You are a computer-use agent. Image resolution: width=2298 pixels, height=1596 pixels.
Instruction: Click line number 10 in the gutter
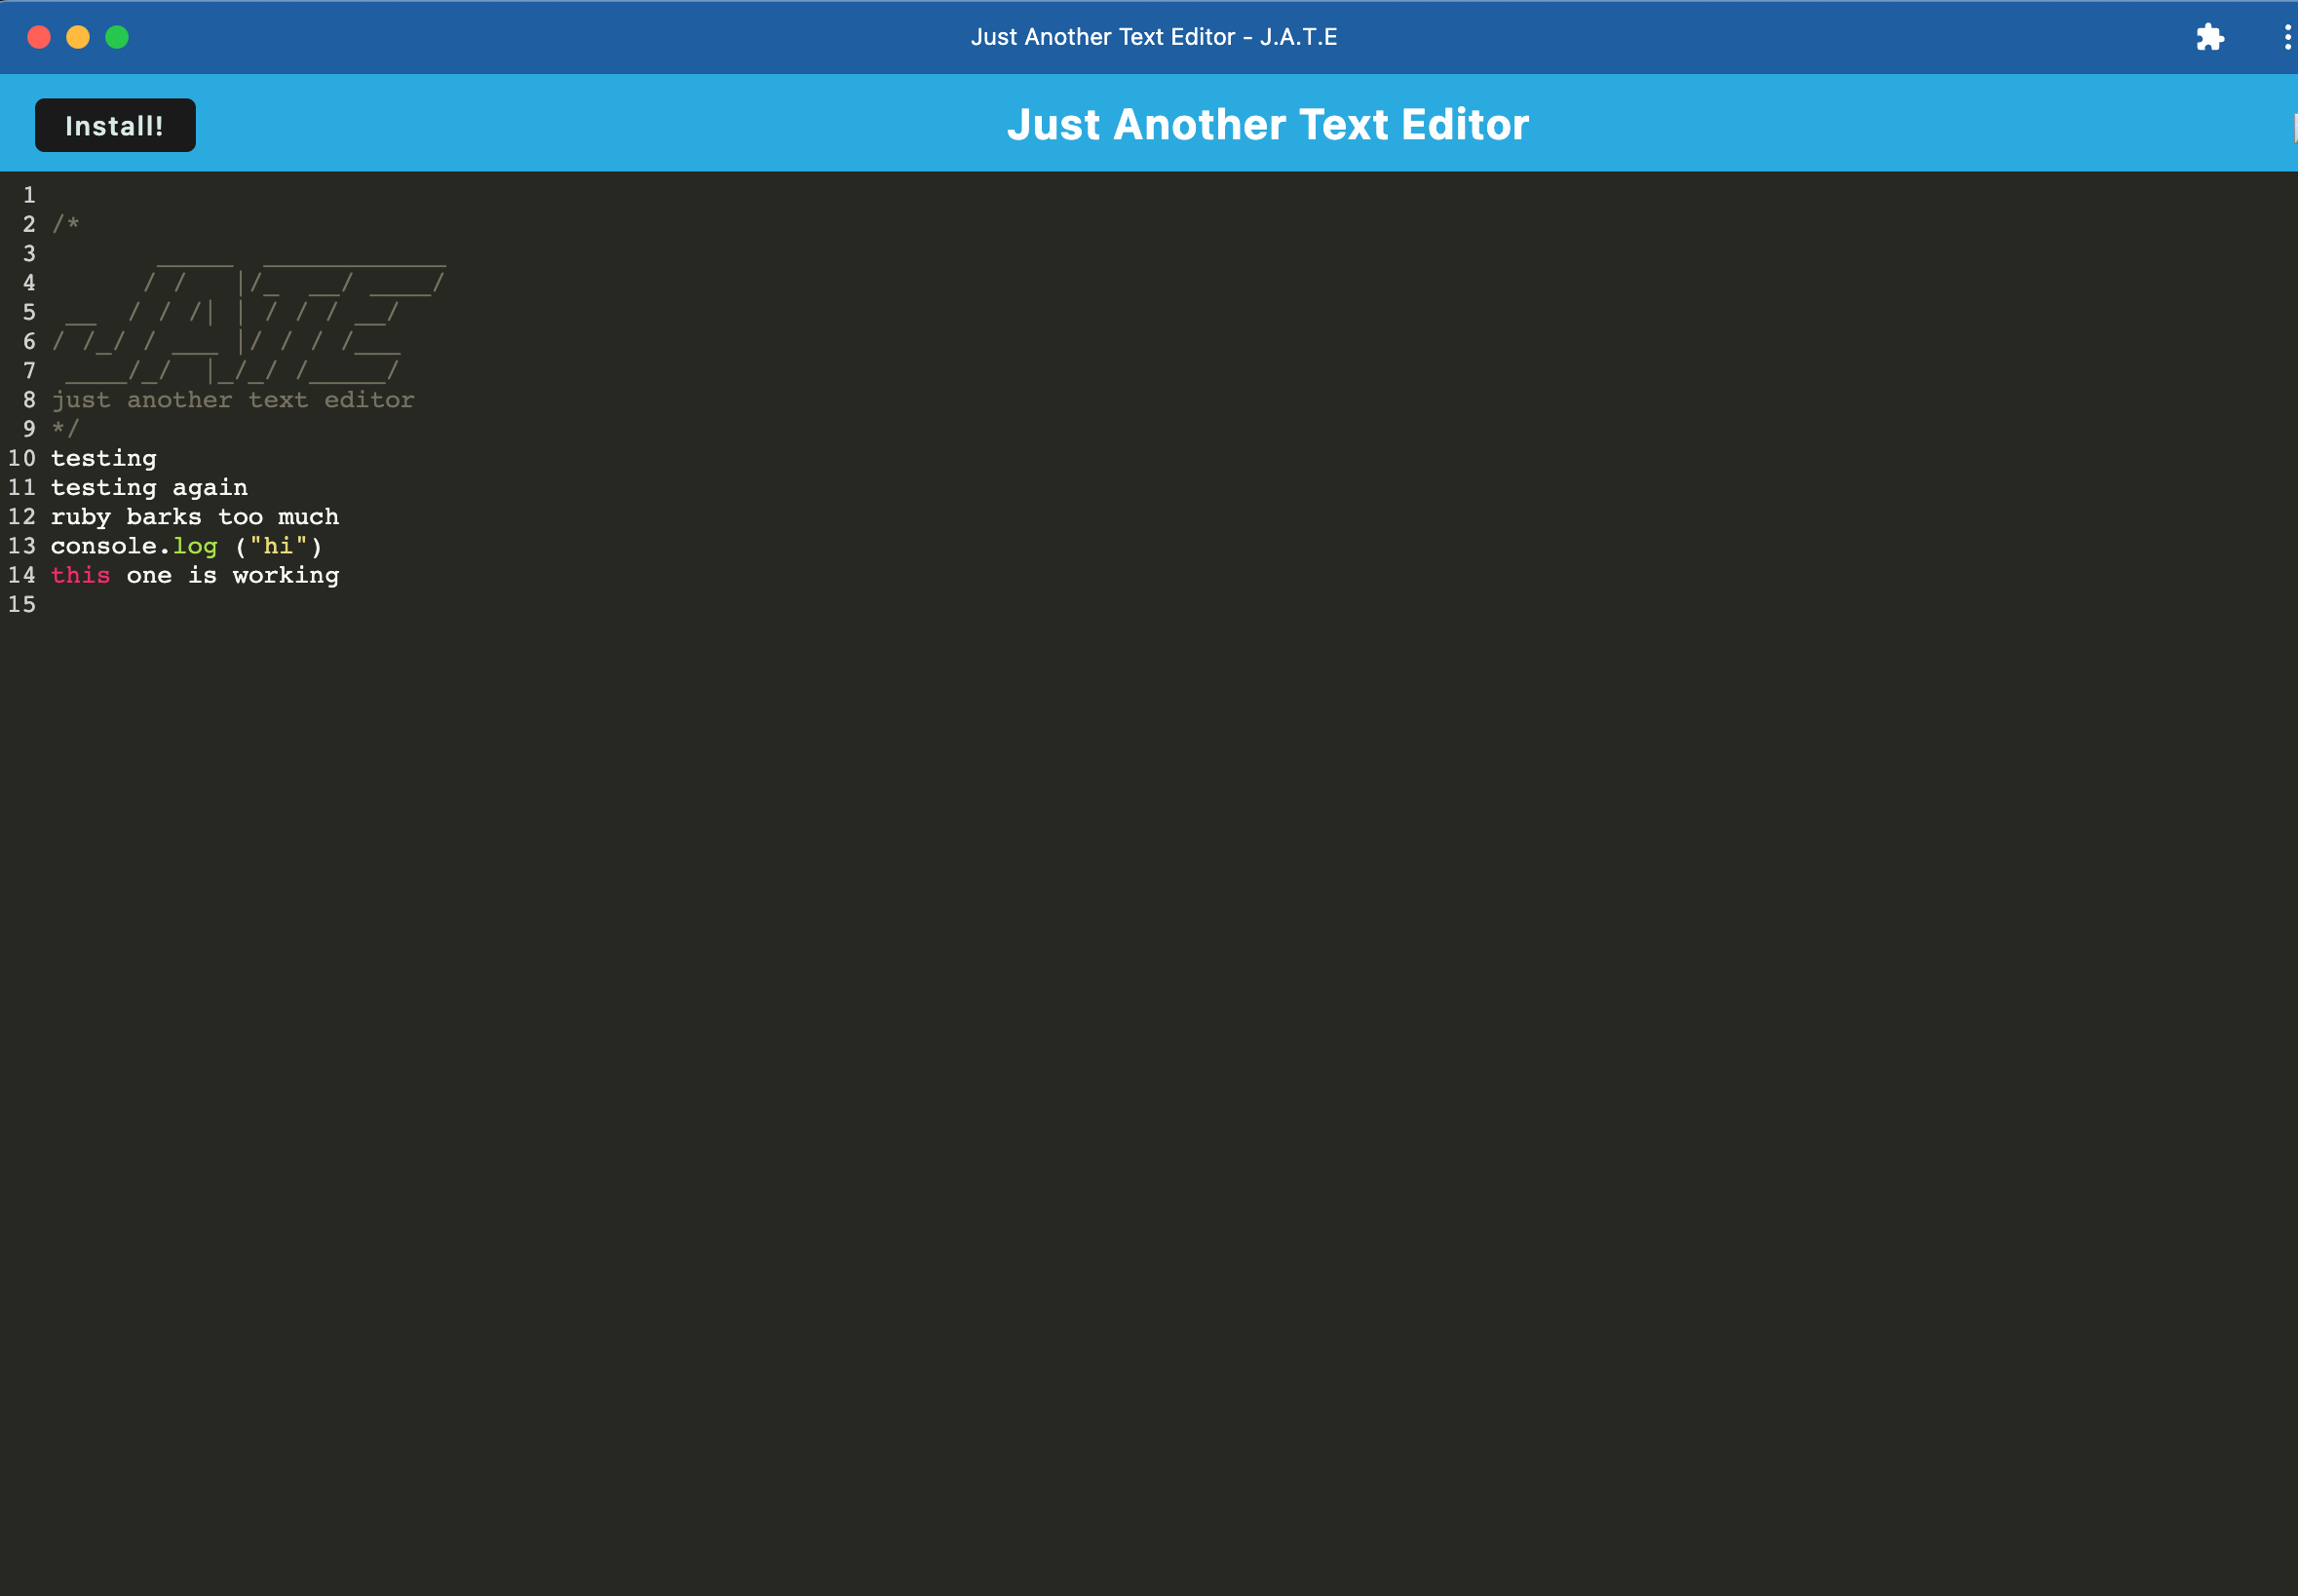(x=22, y=457)
